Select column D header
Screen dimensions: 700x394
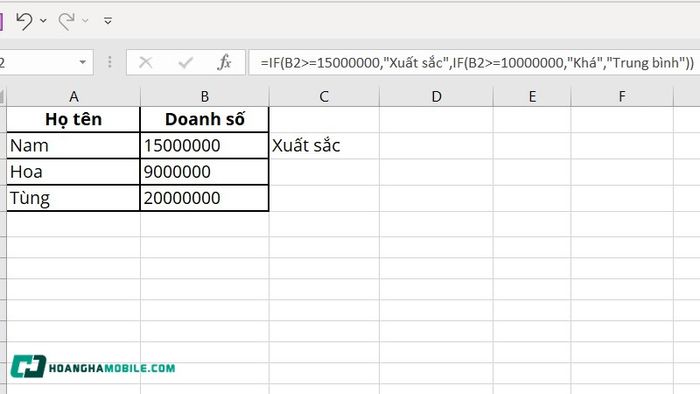click(436, 96)
